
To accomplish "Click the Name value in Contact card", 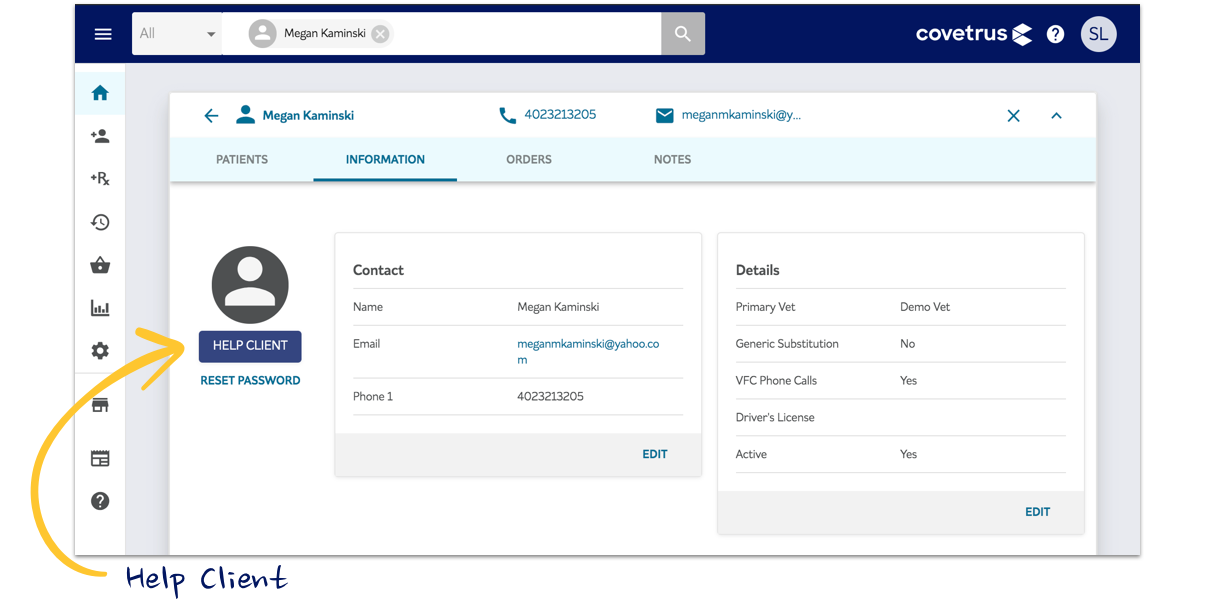I will point(558,307).
